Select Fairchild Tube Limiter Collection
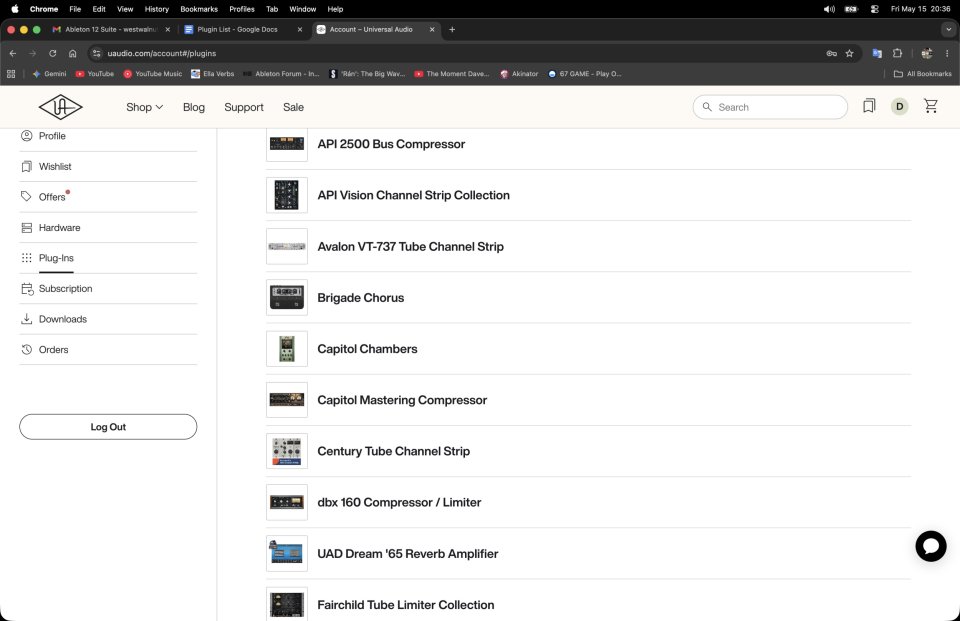Viewport: 960px width, 621px height. click(x=405, y=605)
